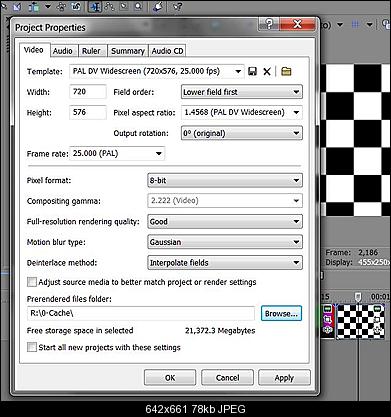Check Start all new projects with these settings
The image size is (391, 417).
click(x=32, y=347)
